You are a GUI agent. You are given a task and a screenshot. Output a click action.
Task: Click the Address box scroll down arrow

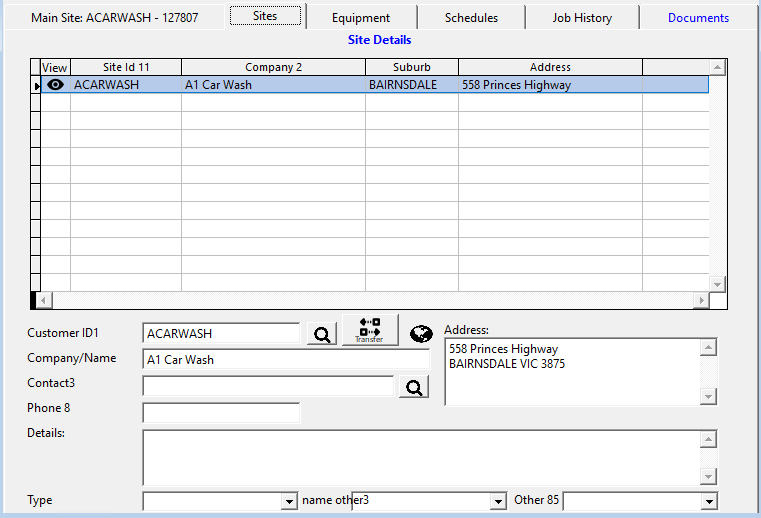(709, 397)
